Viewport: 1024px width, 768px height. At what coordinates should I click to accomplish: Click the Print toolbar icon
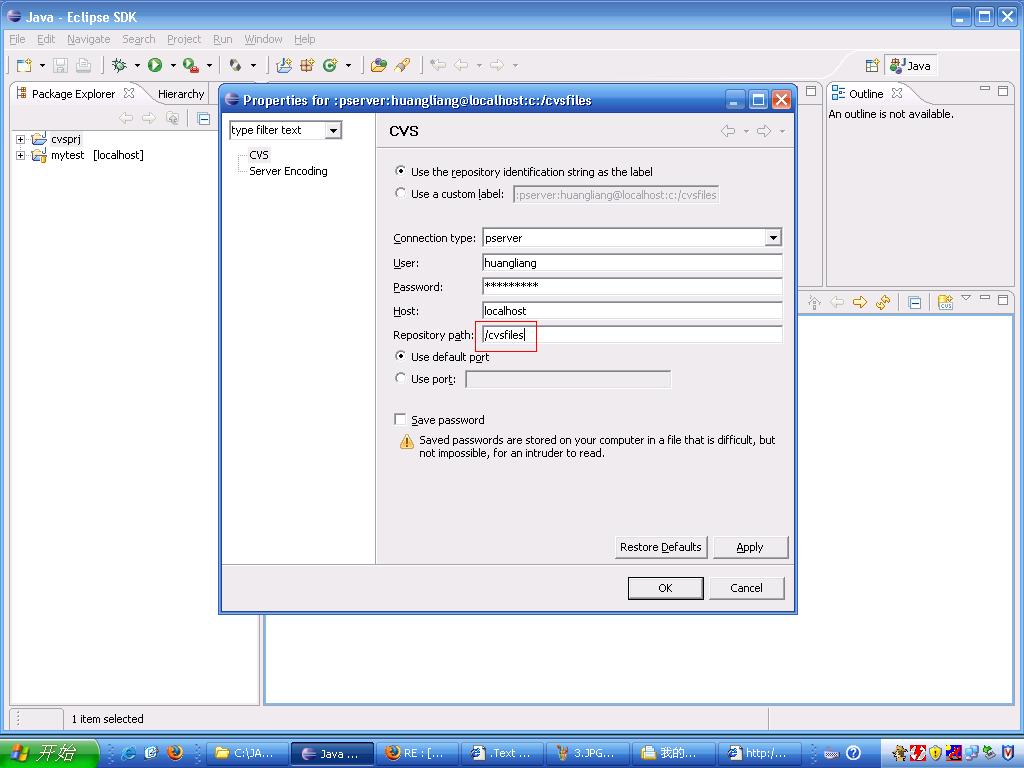(84, 65)
